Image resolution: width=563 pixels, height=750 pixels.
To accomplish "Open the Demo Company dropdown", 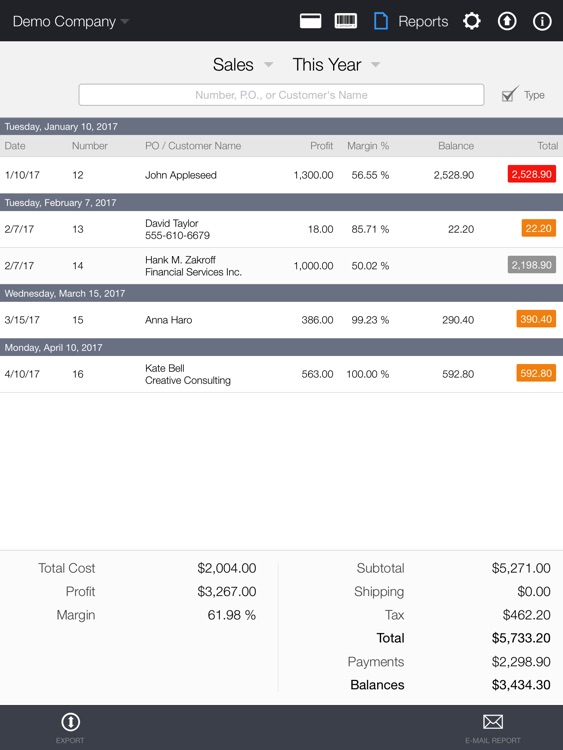I will pyautogui.click(x=71, y=22).
